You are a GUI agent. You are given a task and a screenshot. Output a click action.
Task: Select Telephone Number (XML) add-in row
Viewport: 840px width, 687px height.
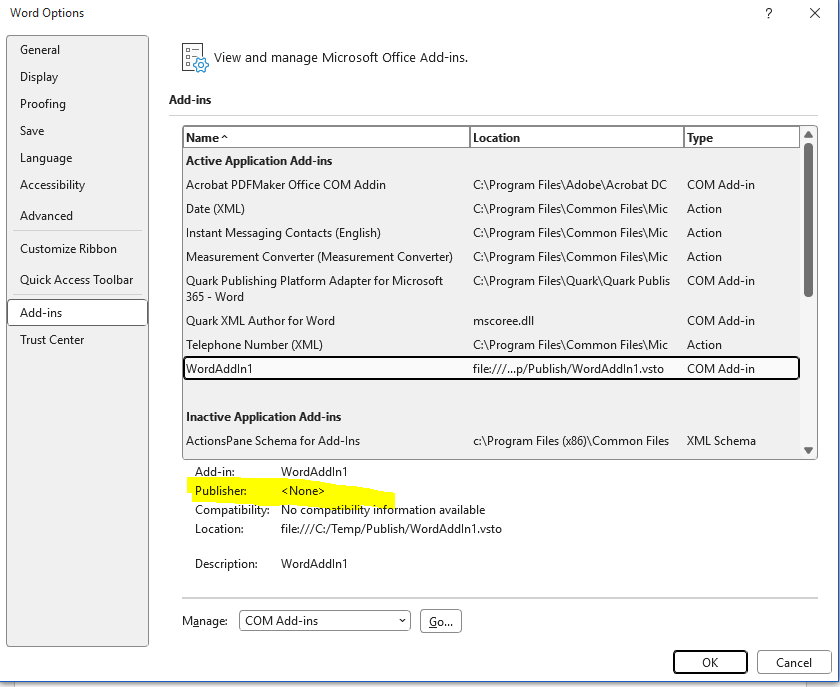[x=491, y=345]
